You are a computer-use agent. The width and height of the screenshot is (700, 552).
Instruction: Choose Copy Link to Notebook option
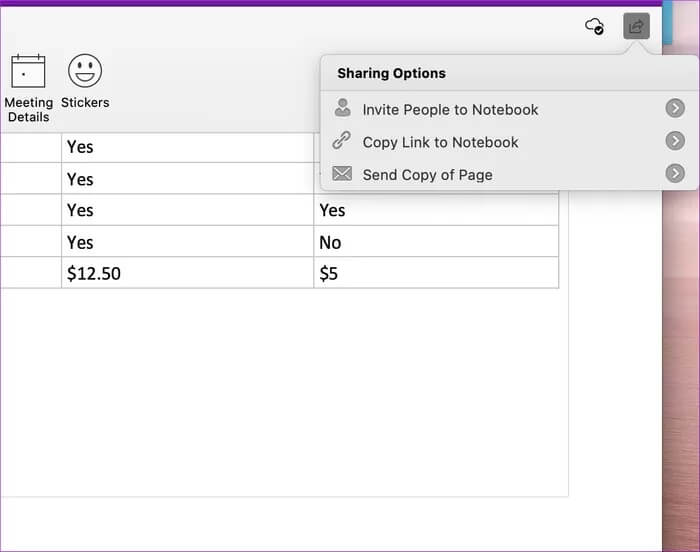(x=440, y=142)
